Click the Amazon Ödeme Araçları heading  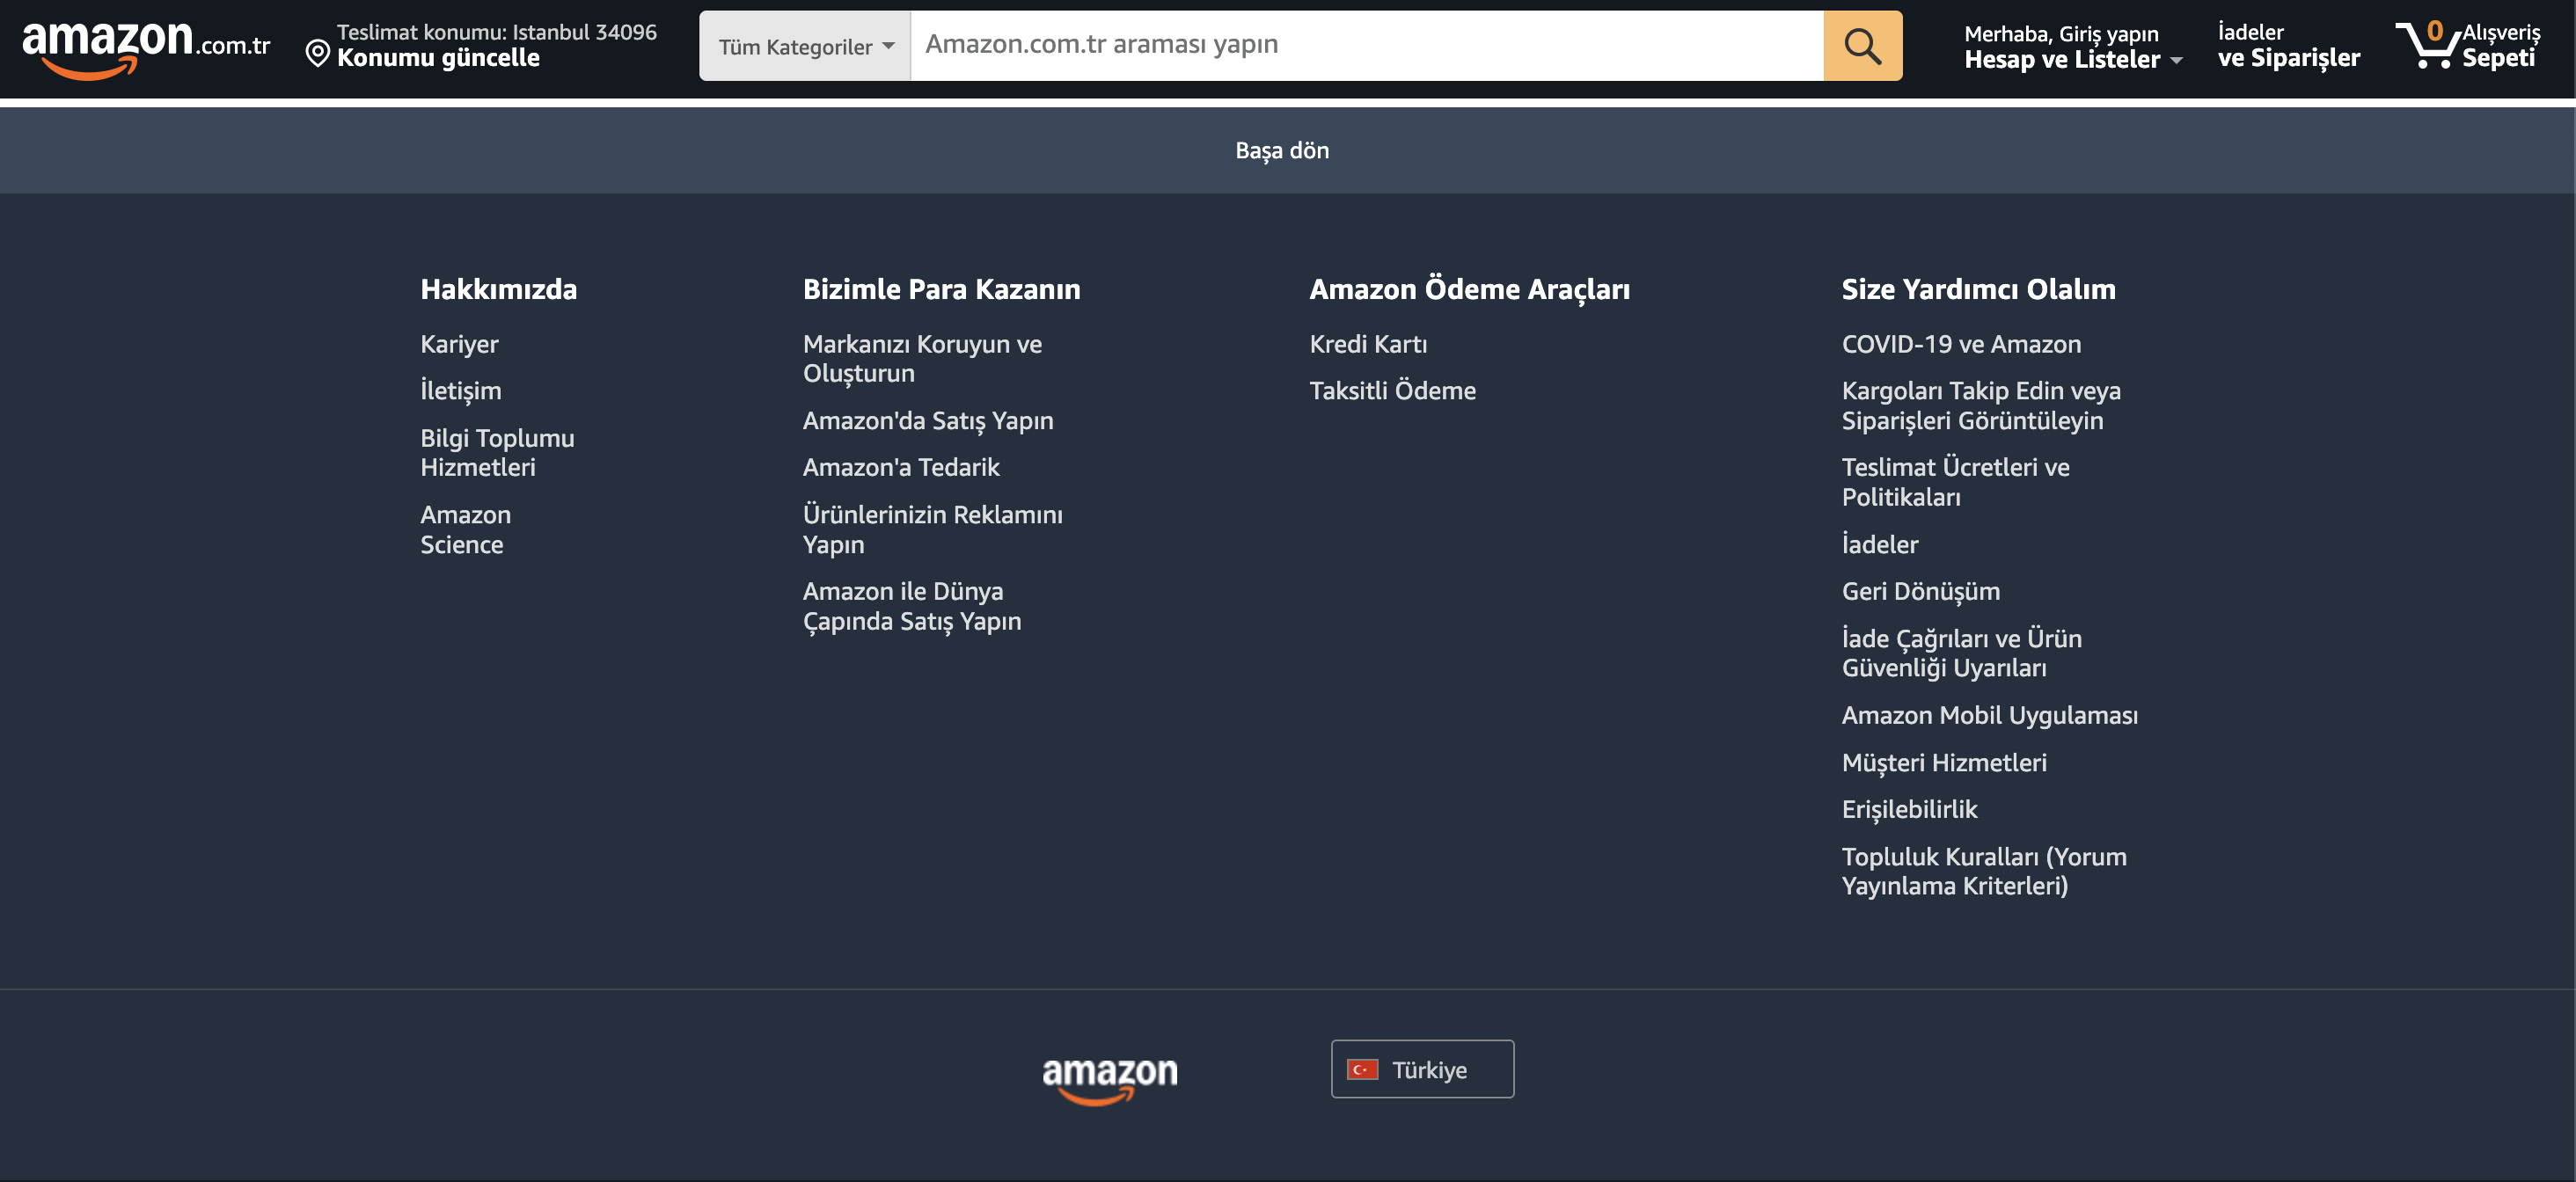pyautogui.click(x=1469, y=289)
